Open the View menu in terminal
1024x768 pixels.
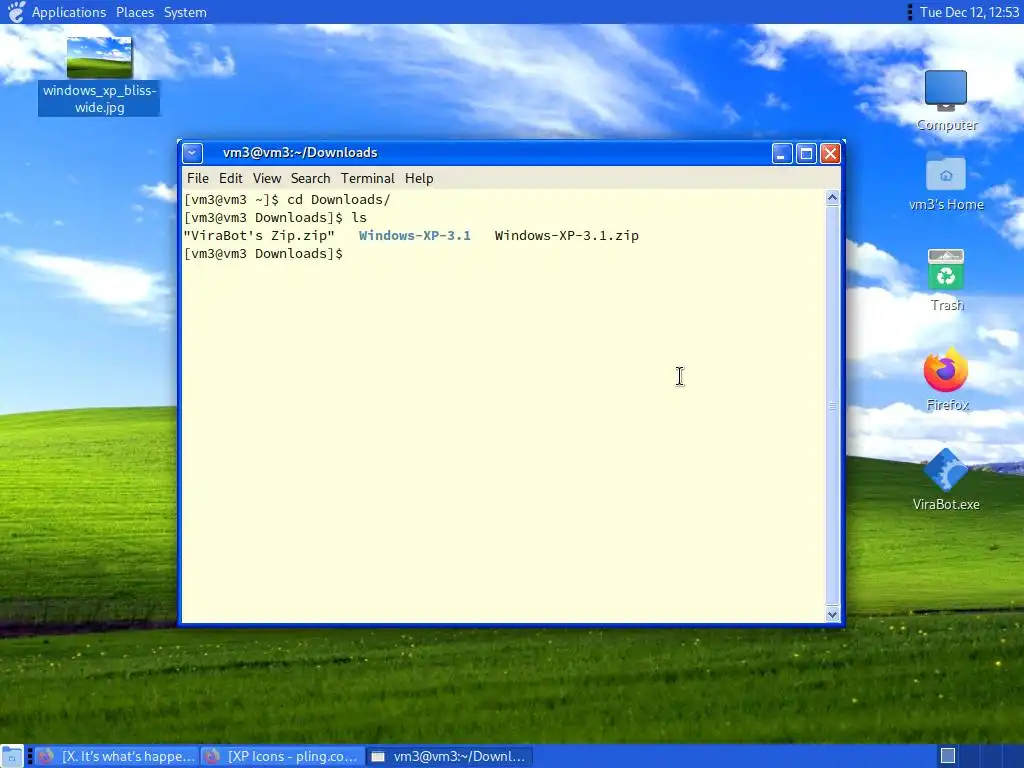266,178
